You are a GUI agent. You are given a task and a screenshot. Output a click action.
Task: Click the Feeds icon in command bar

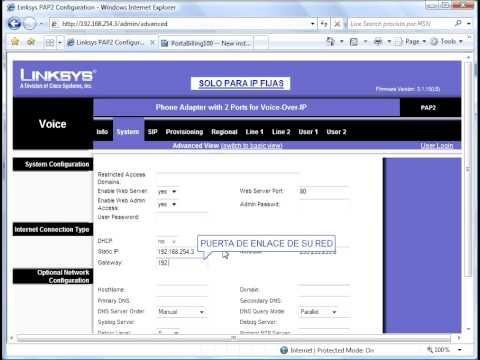(354, 42)
